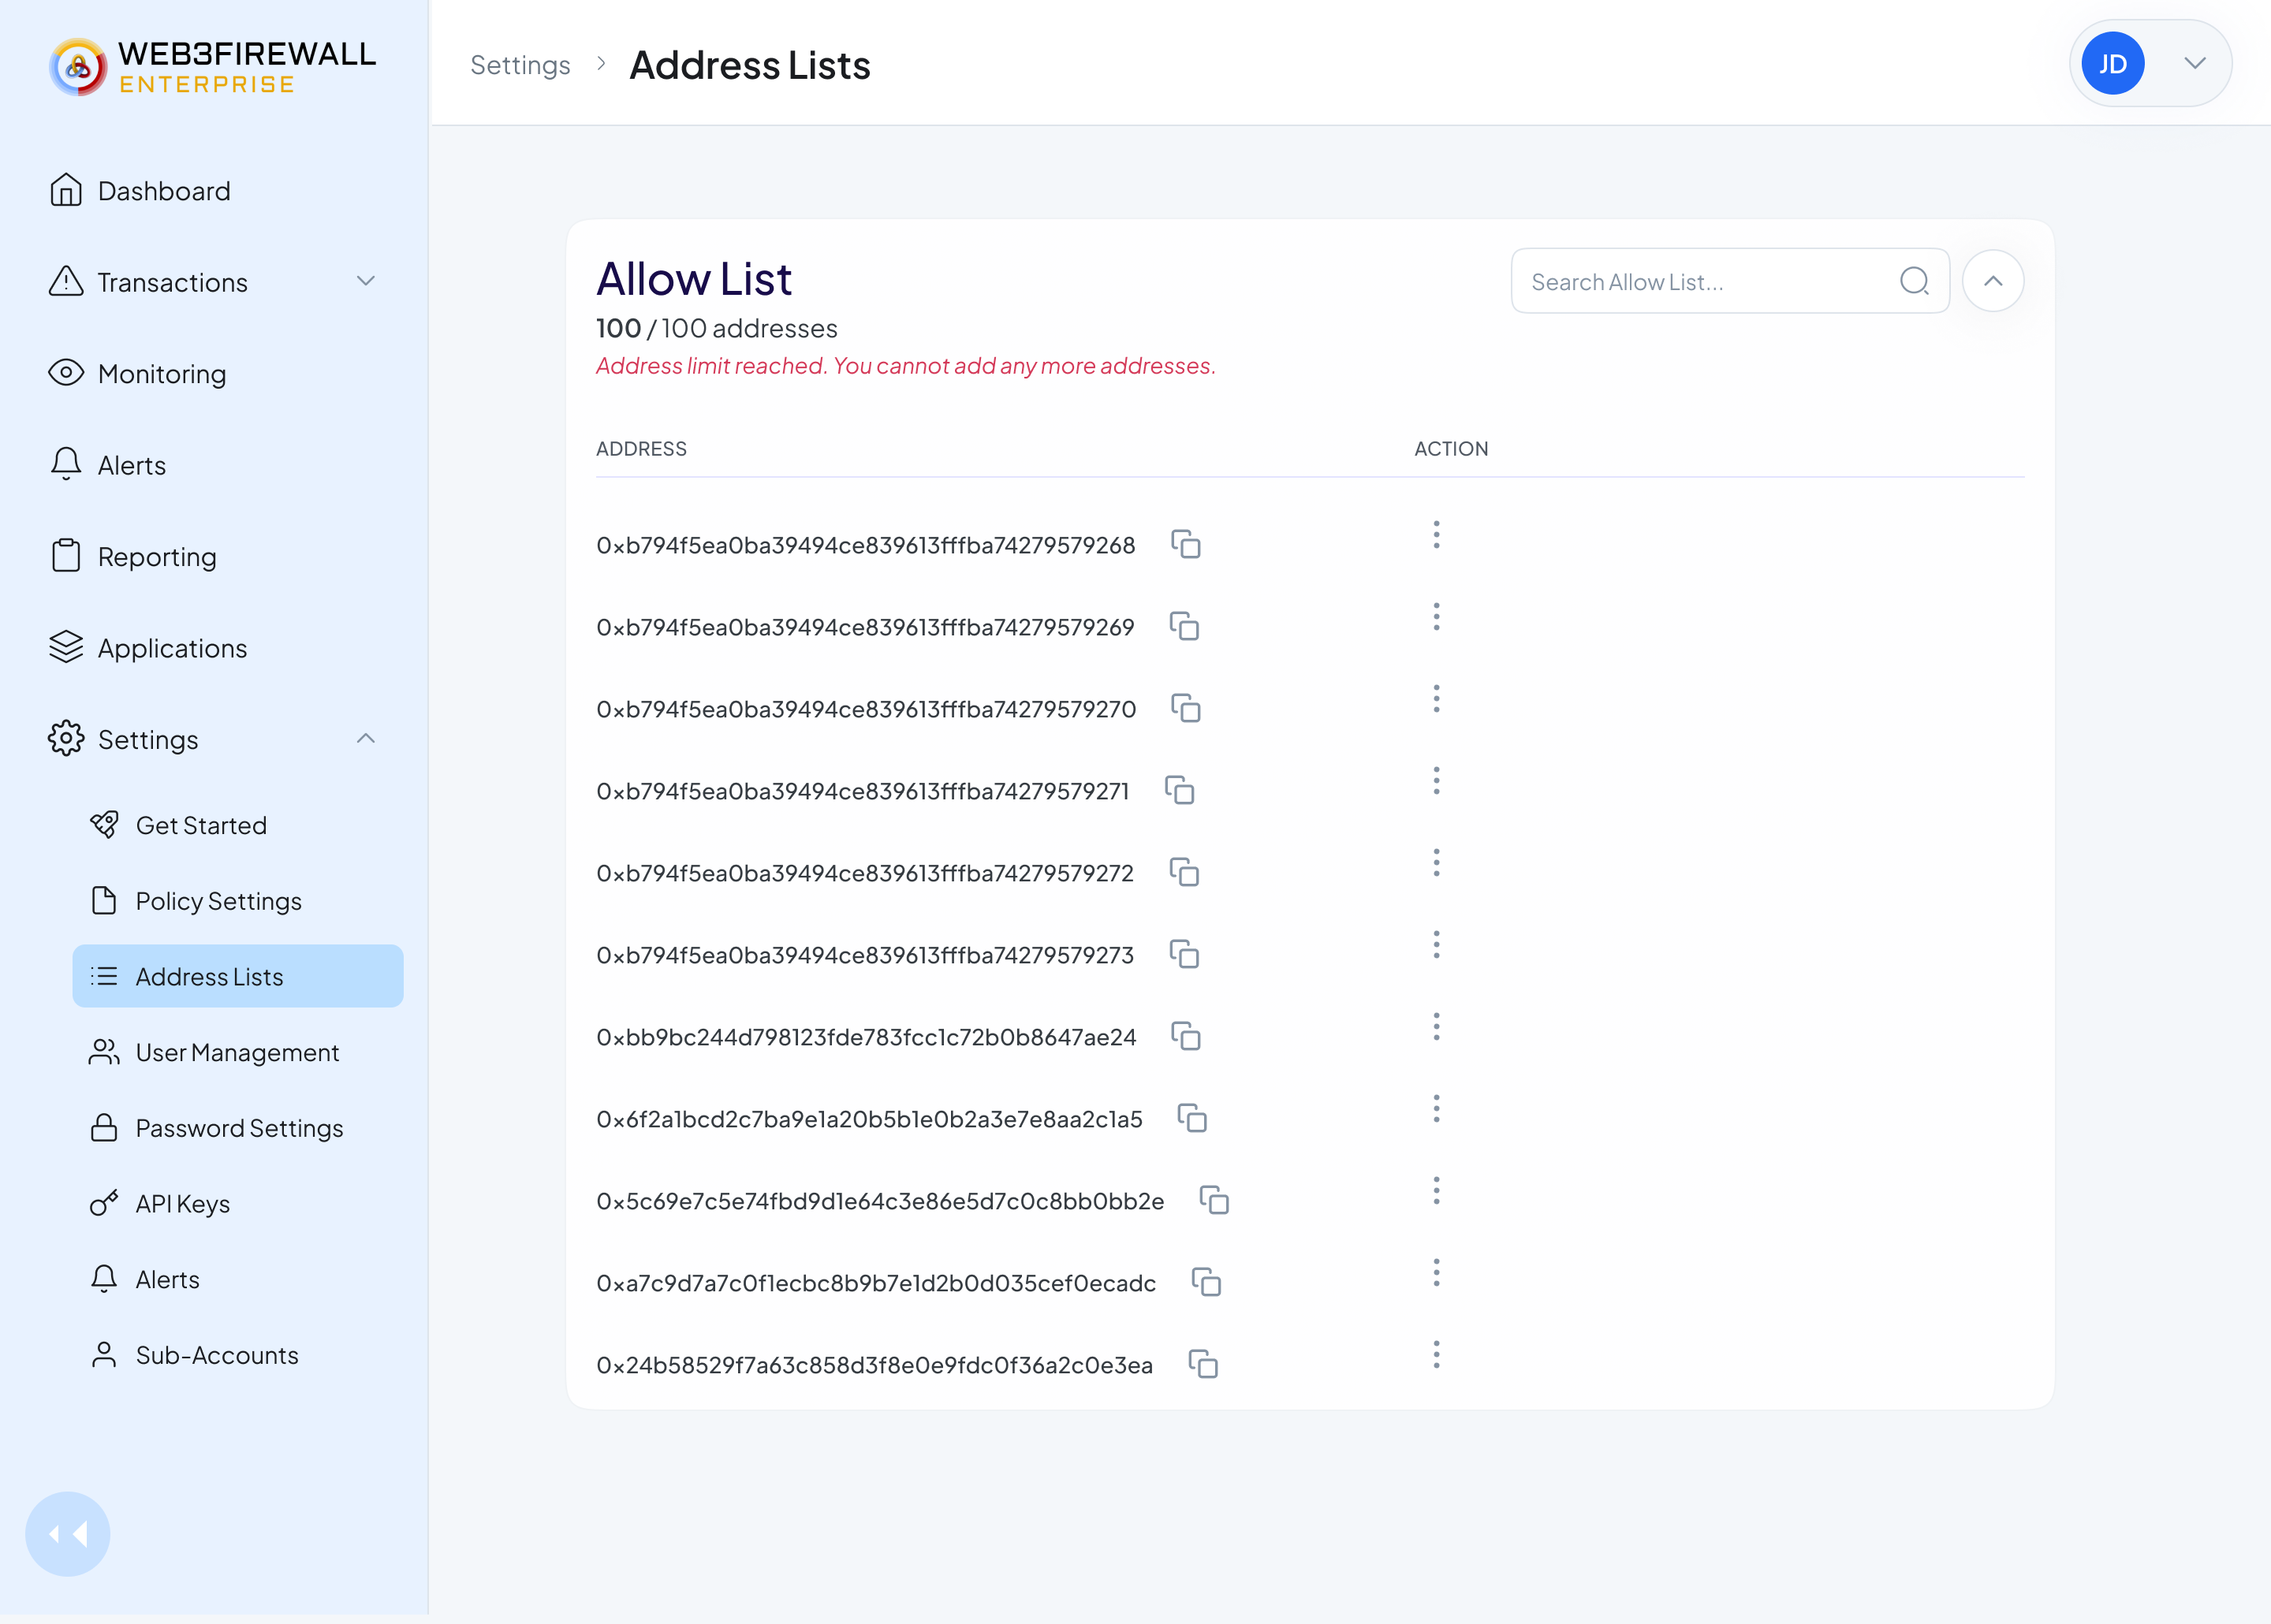
Task: Open the Reporting page
Action: click(x=133, y=557)
